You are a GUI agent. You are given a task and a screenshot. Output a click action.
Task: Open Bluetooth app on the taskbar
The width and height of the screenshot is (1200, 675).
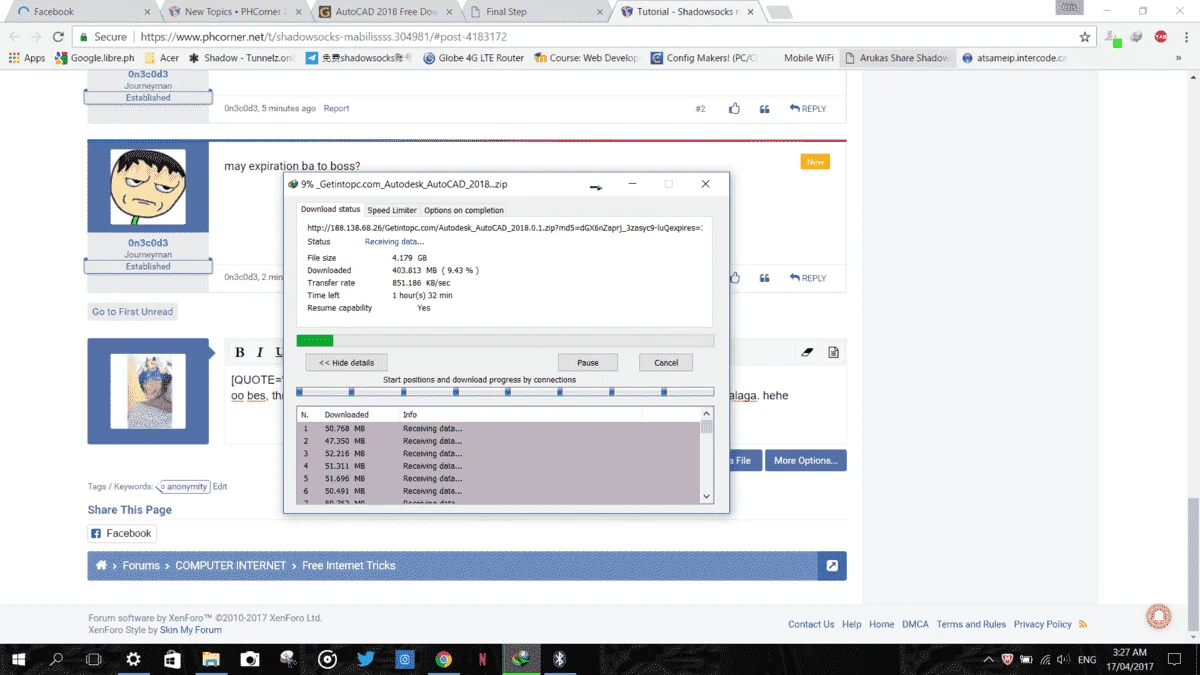(x=560, y=659)
